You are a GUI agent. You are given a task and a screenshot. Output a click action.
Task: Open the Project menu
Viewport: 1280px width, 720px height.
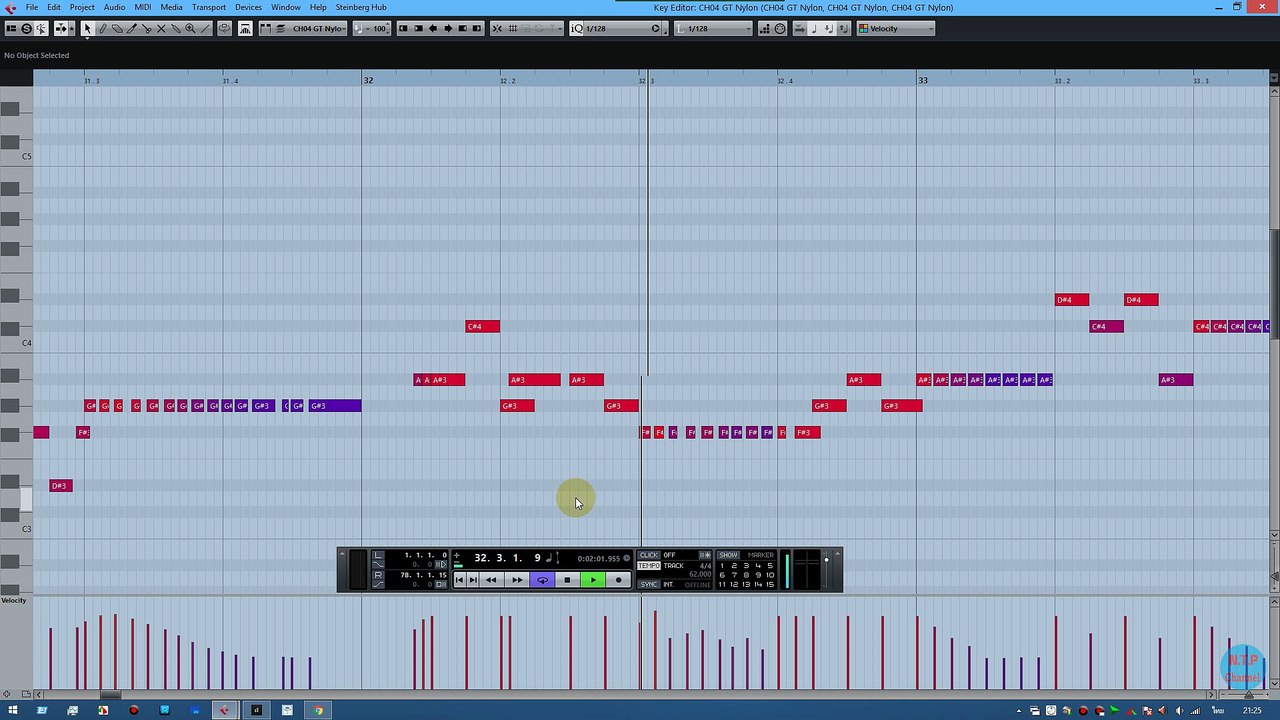[82, 7]
